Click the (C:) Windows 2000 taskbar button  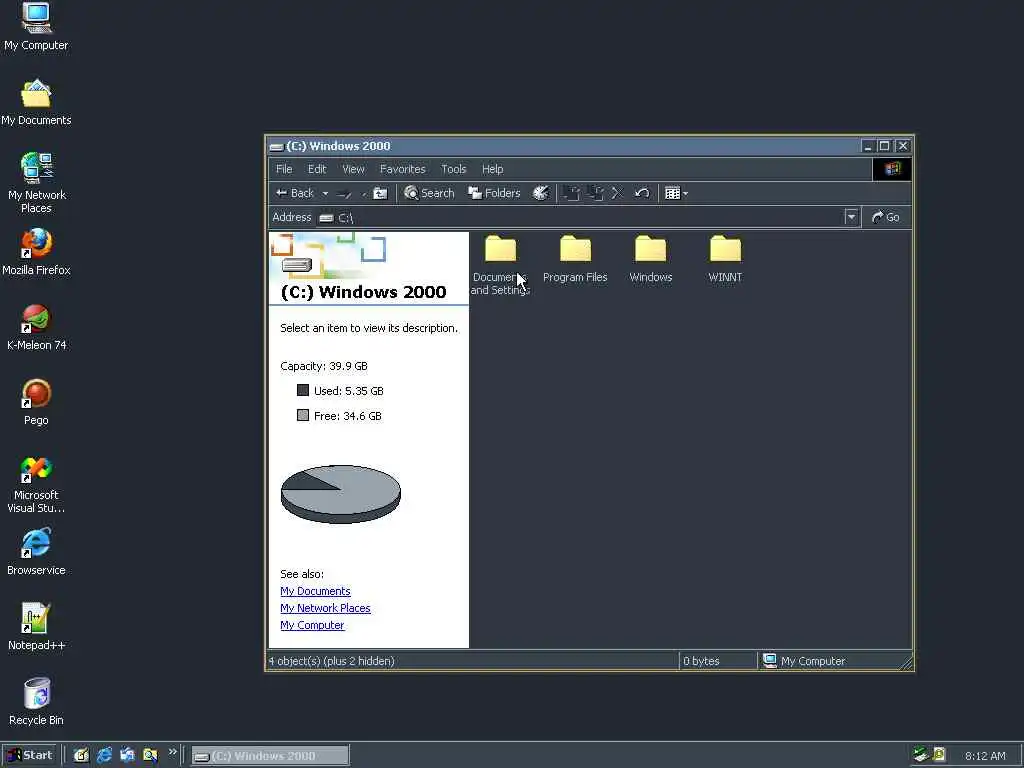(270, 756)
